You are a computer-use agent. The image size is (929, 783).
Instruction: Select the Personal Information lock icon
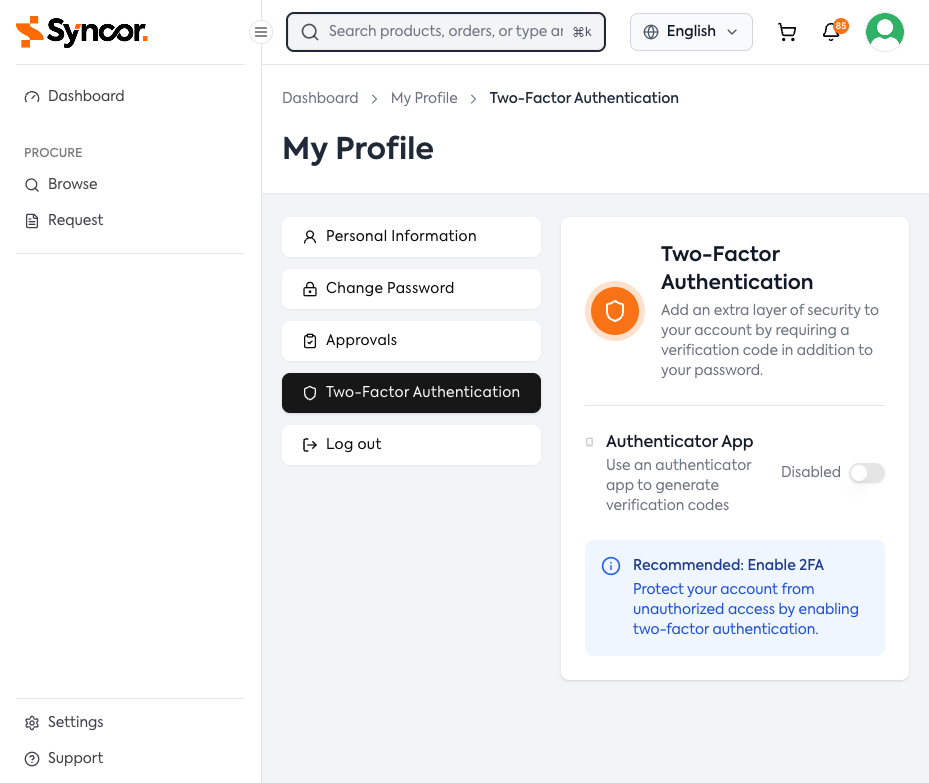[x=309, y=237]
